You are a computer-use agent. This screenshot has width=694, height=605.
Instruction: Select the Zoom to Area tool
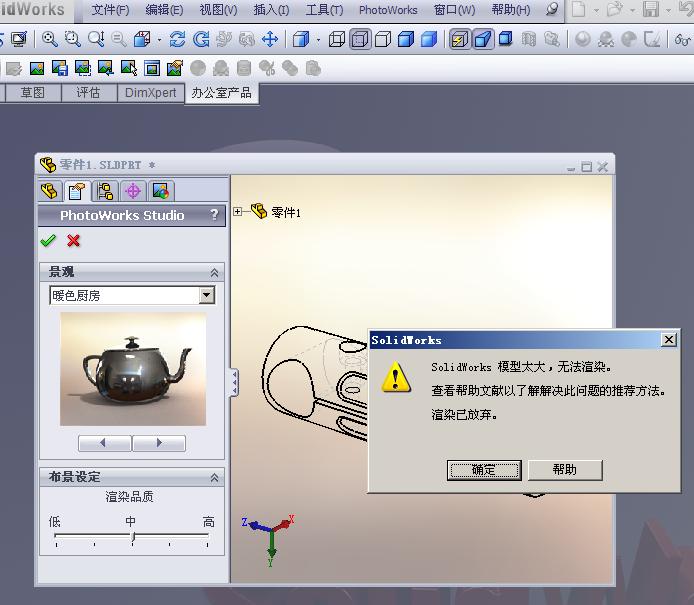(x=73, y=39)
